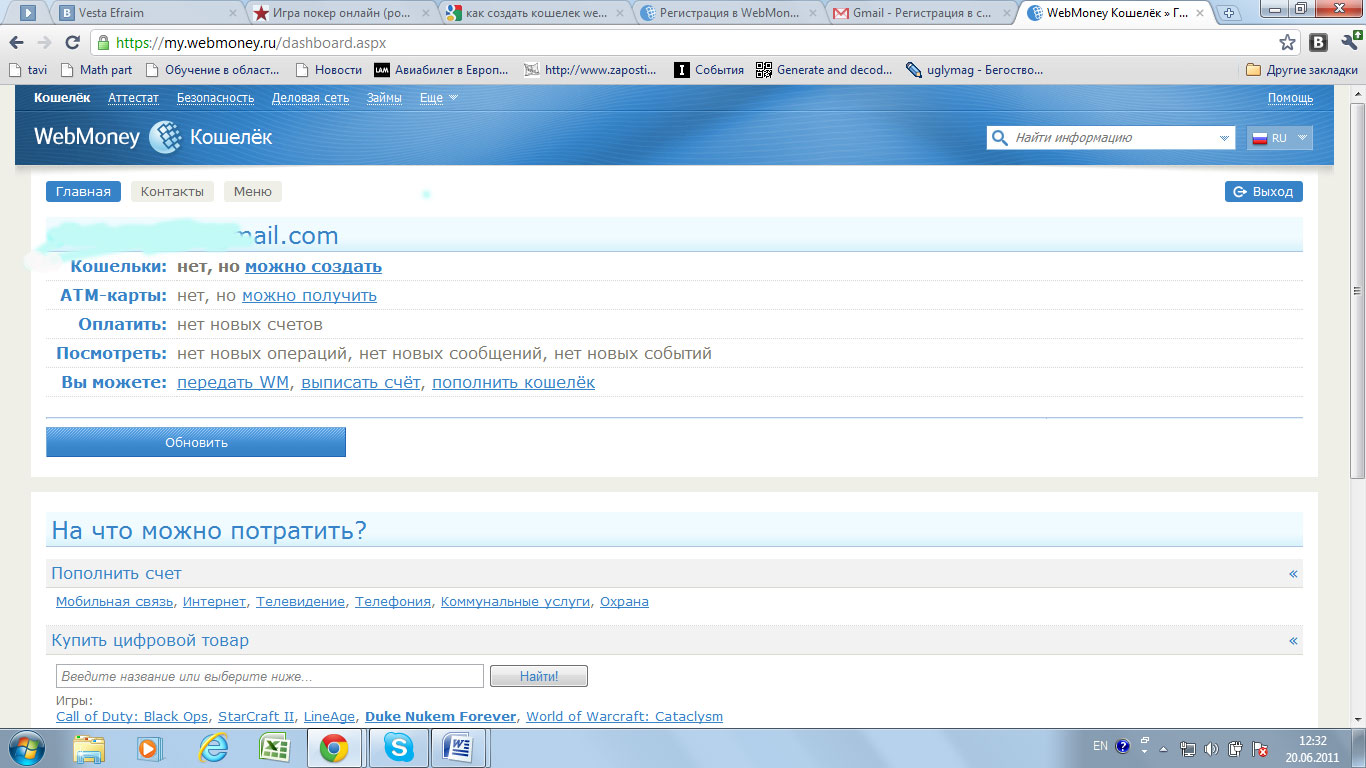
Task: Click the пополнить кошелёк link
Action: (513, 383)
